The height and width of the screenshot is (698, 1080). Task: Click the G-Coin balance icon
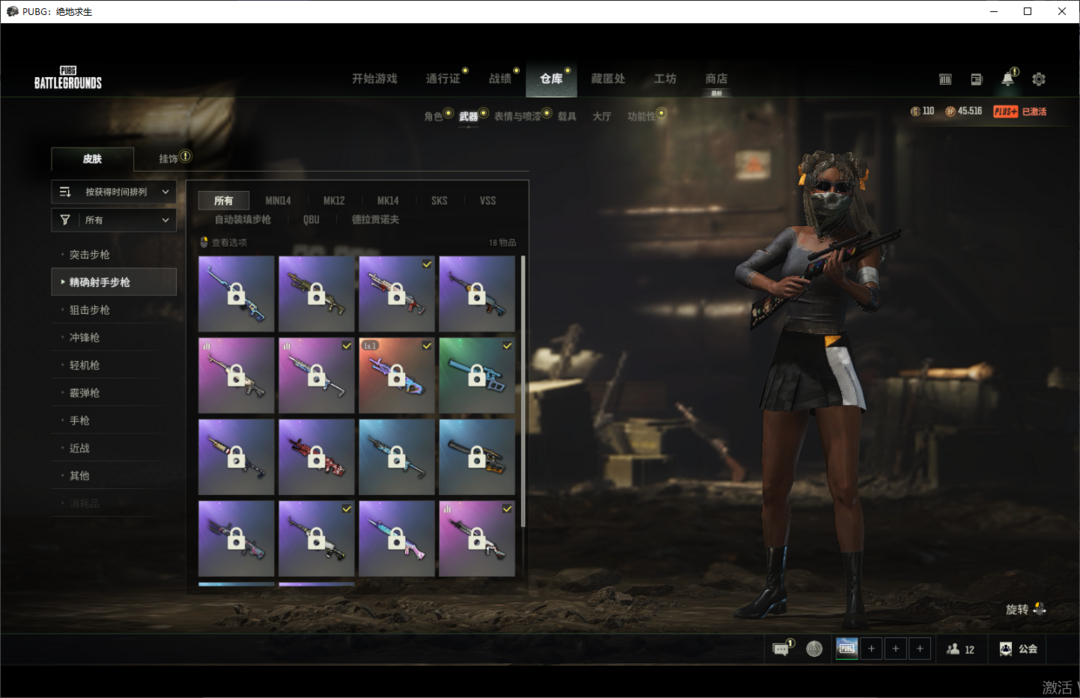coord(915,111)
